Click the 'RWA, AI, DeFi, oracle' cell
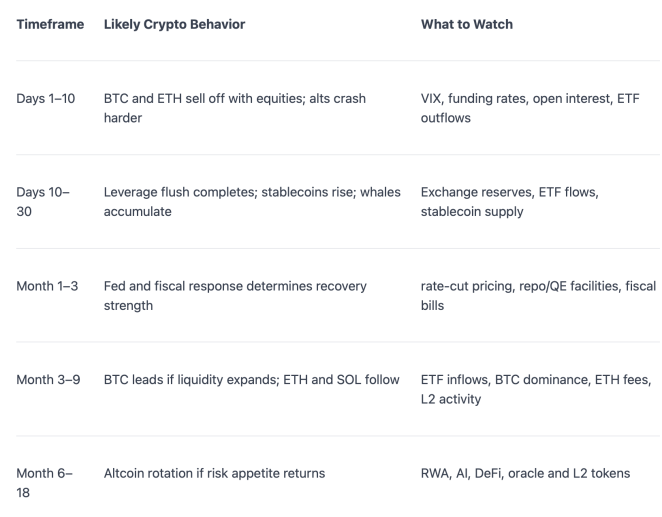The image size is (662, 517). [525, 474]
